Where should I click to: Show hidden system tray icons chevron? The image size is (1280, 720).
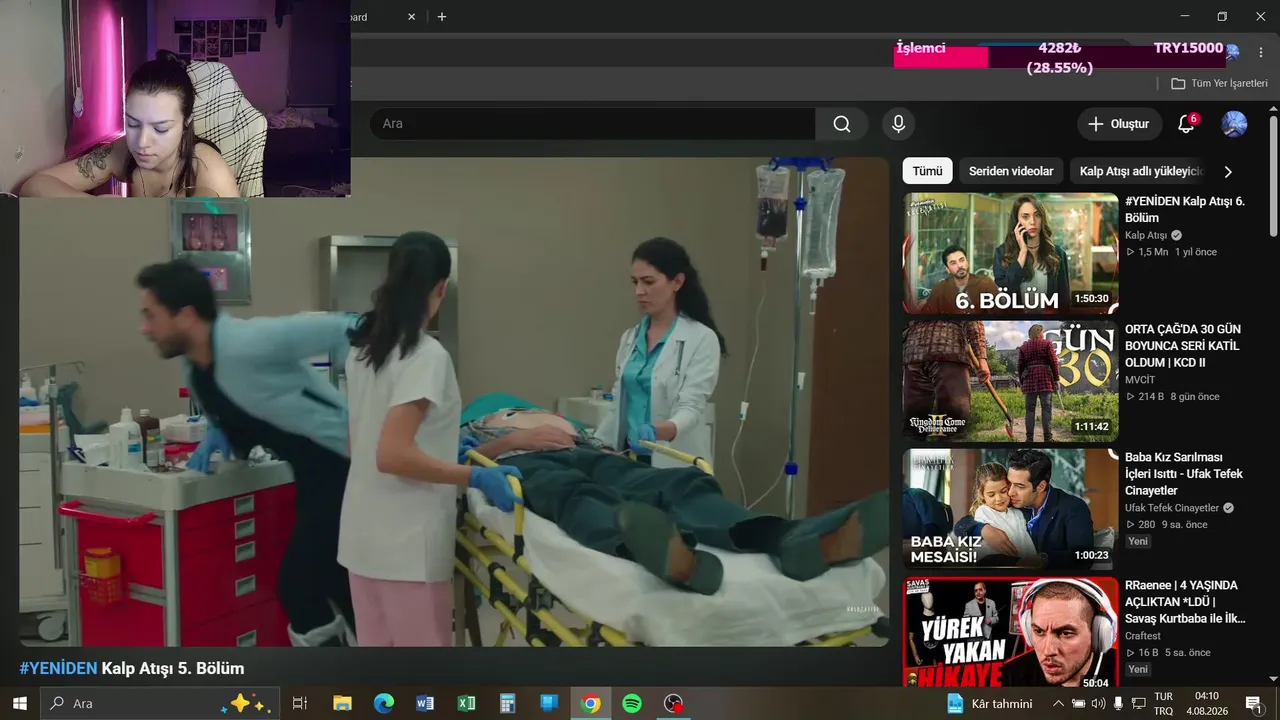point(1058,703)
